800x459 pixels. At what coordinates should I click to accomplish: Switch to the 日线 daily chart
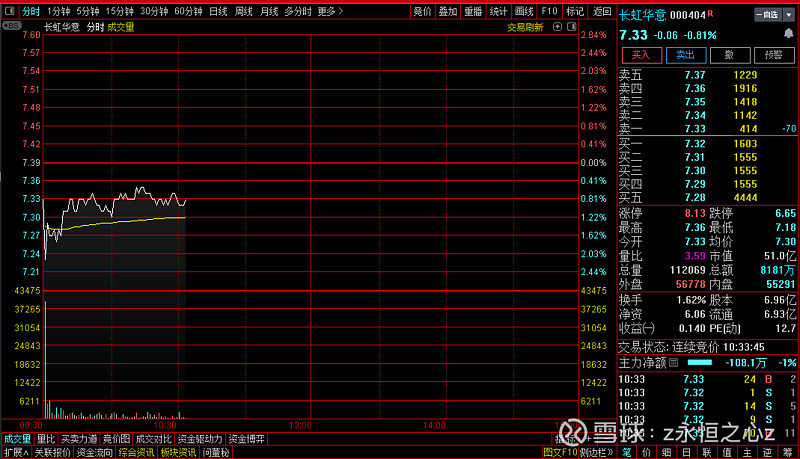tap(218, 11)
